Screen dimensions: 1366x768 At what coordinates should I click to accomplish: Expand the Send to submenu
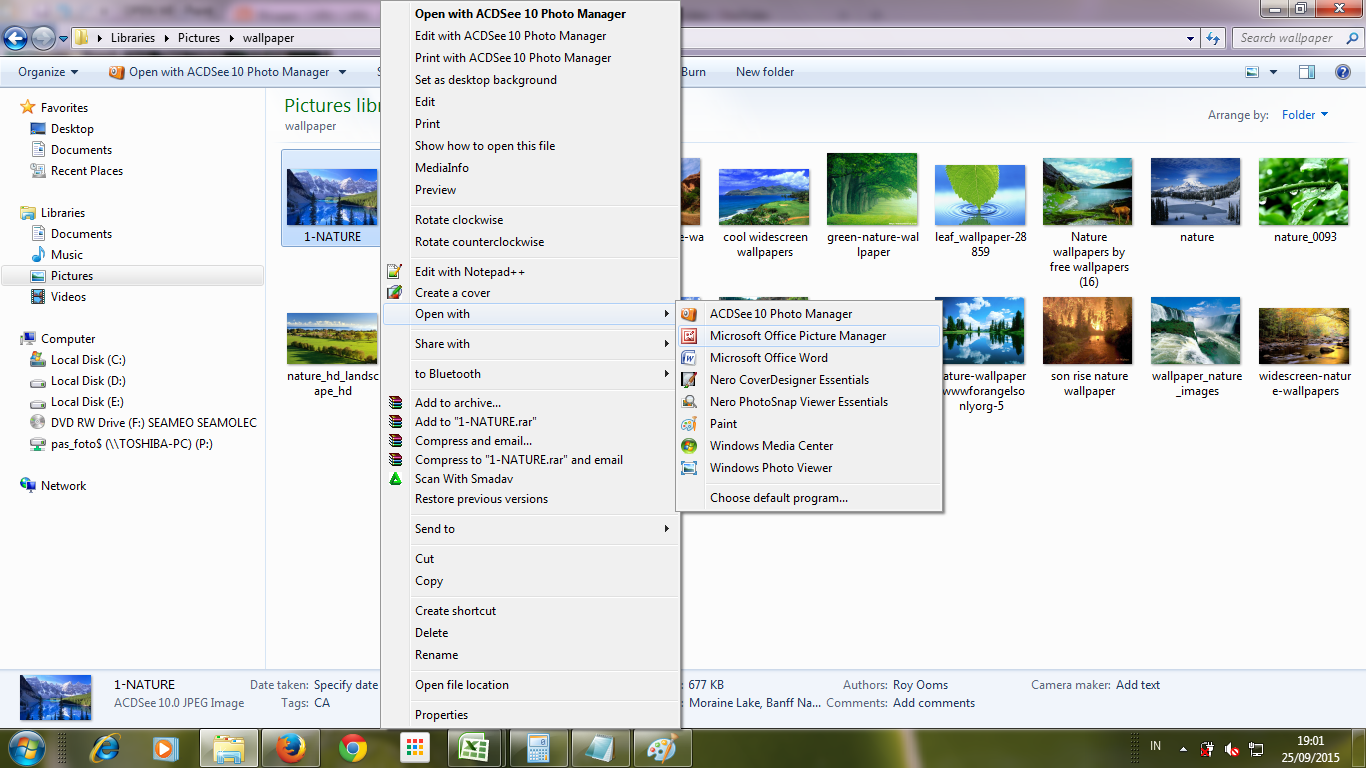tap(530, 529)
